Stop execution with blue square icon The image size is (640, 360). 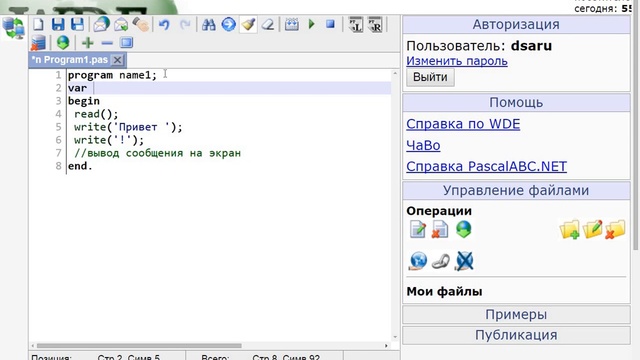[x=331, y=24]
